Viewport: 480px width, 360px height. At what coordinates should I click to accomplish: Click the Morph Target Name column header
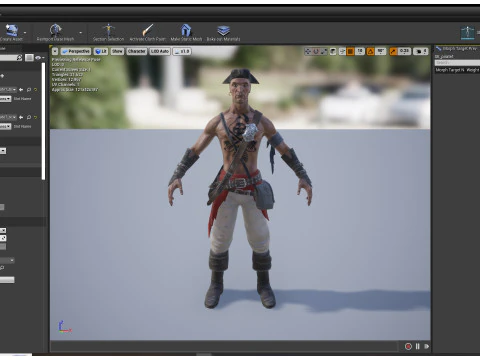tap(449, 70)
